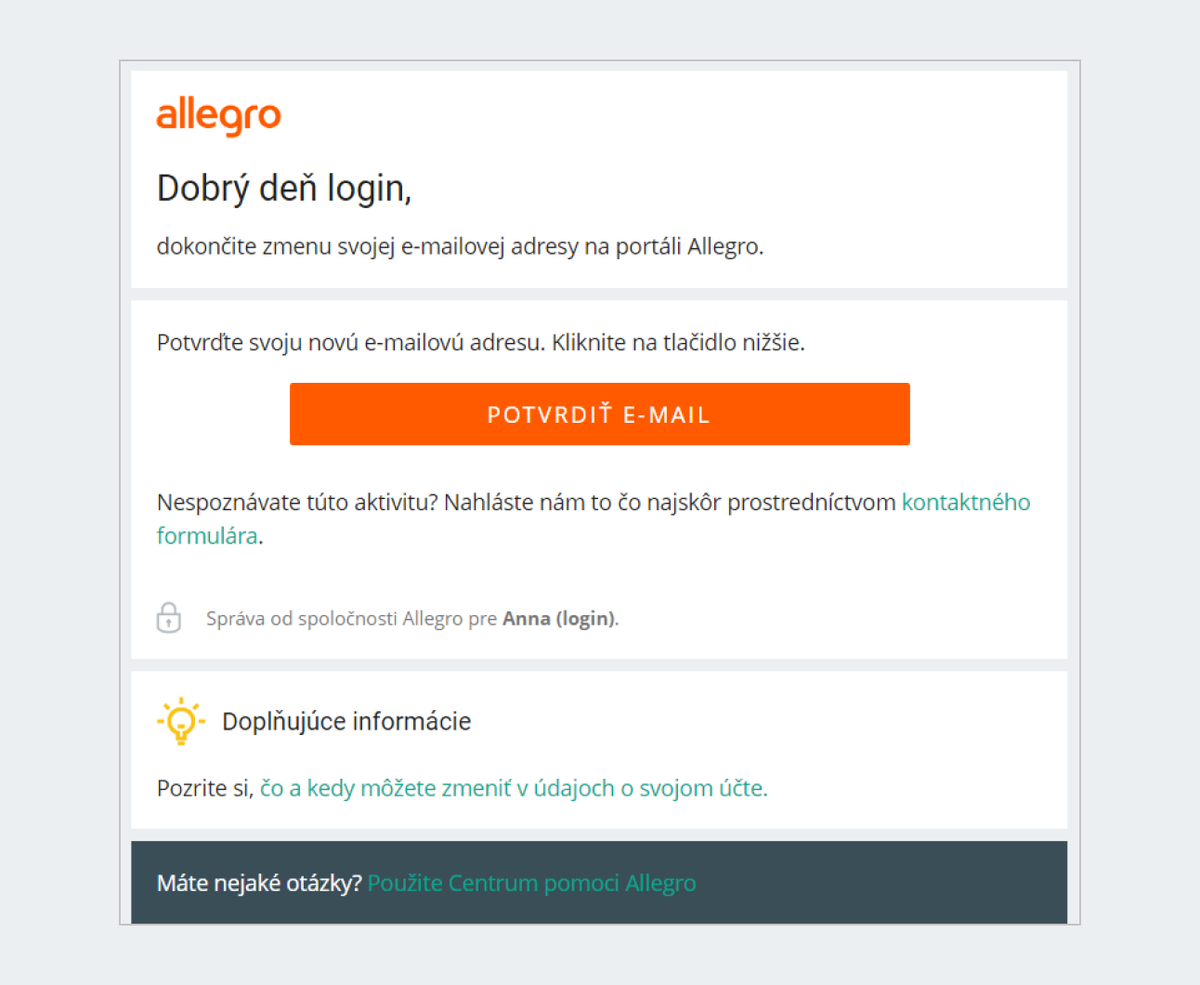Open the 'kontaktného' link text

[966, 502]
